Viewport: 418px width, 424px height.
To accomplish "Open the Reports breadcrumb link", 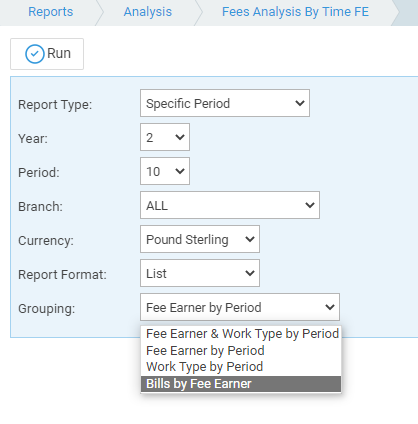I will tap(51, 12).
